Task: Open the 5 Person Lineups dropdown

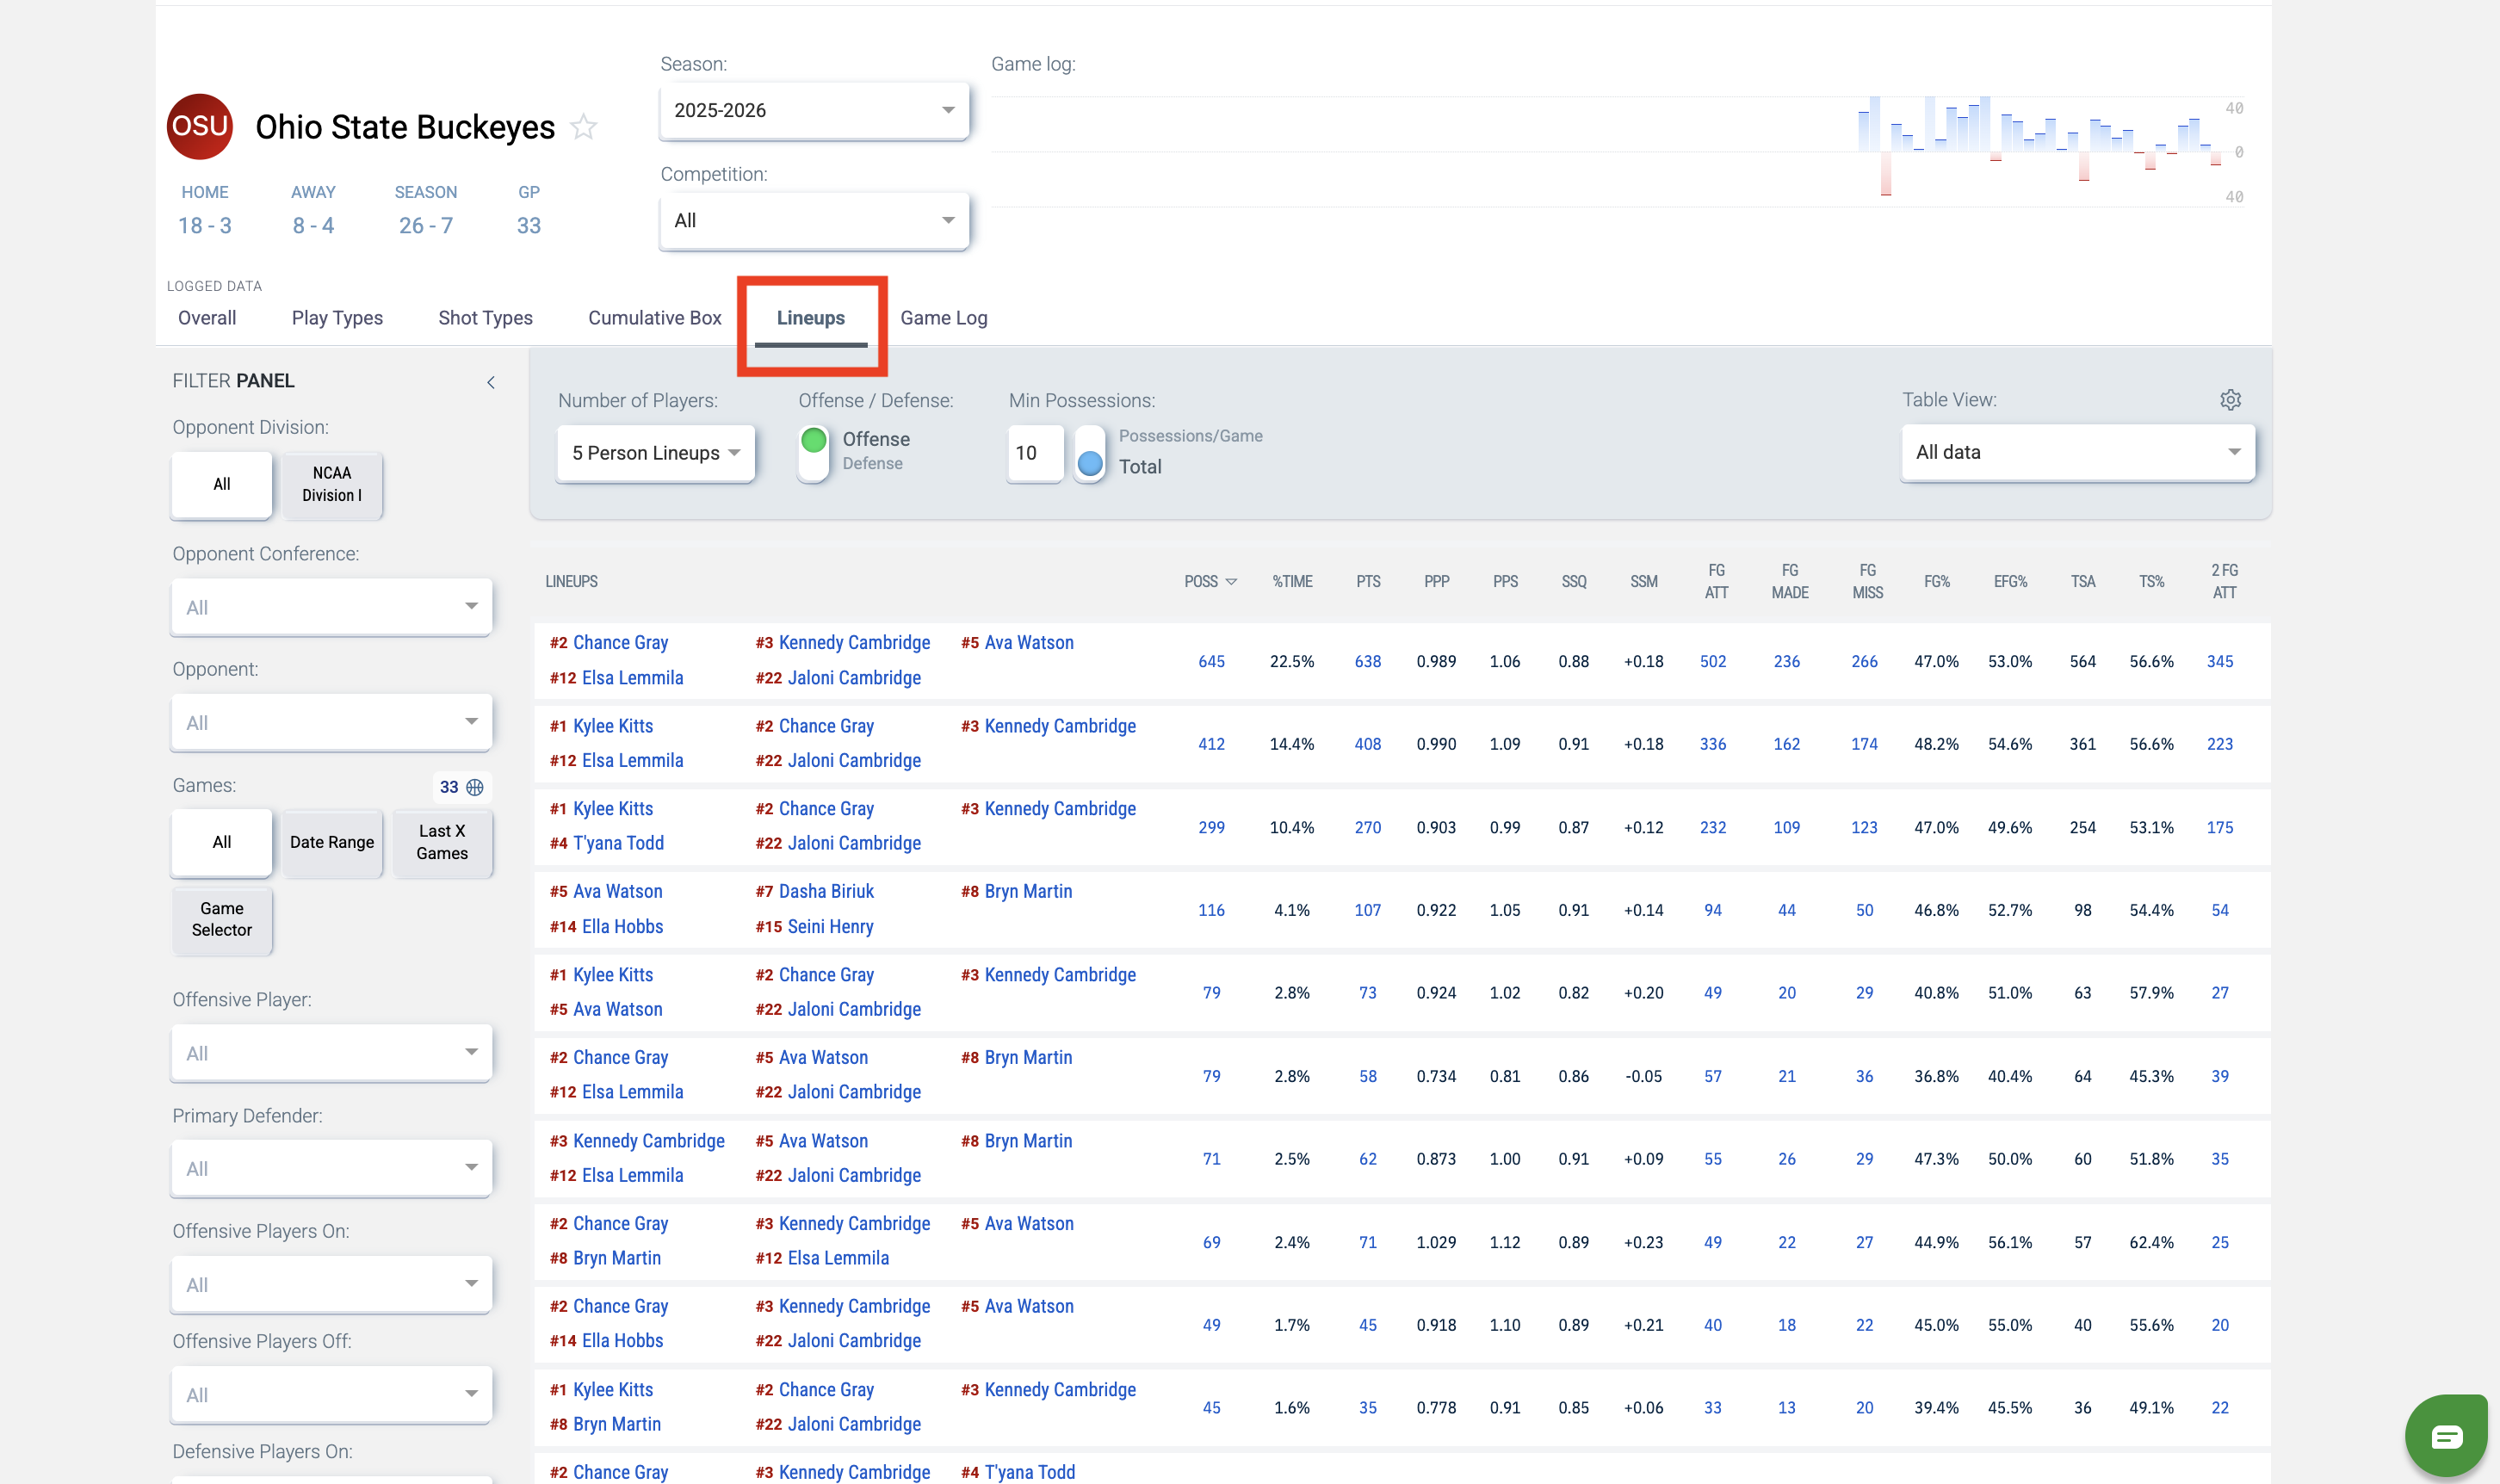Action: pos(655,453)
